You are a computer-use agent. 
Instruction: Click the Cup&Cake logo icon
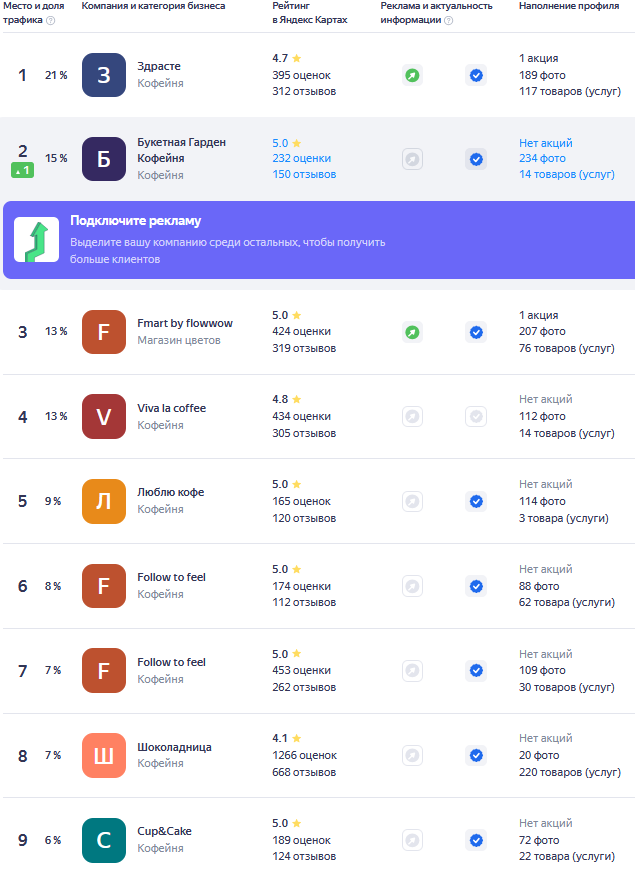(104, 840)
